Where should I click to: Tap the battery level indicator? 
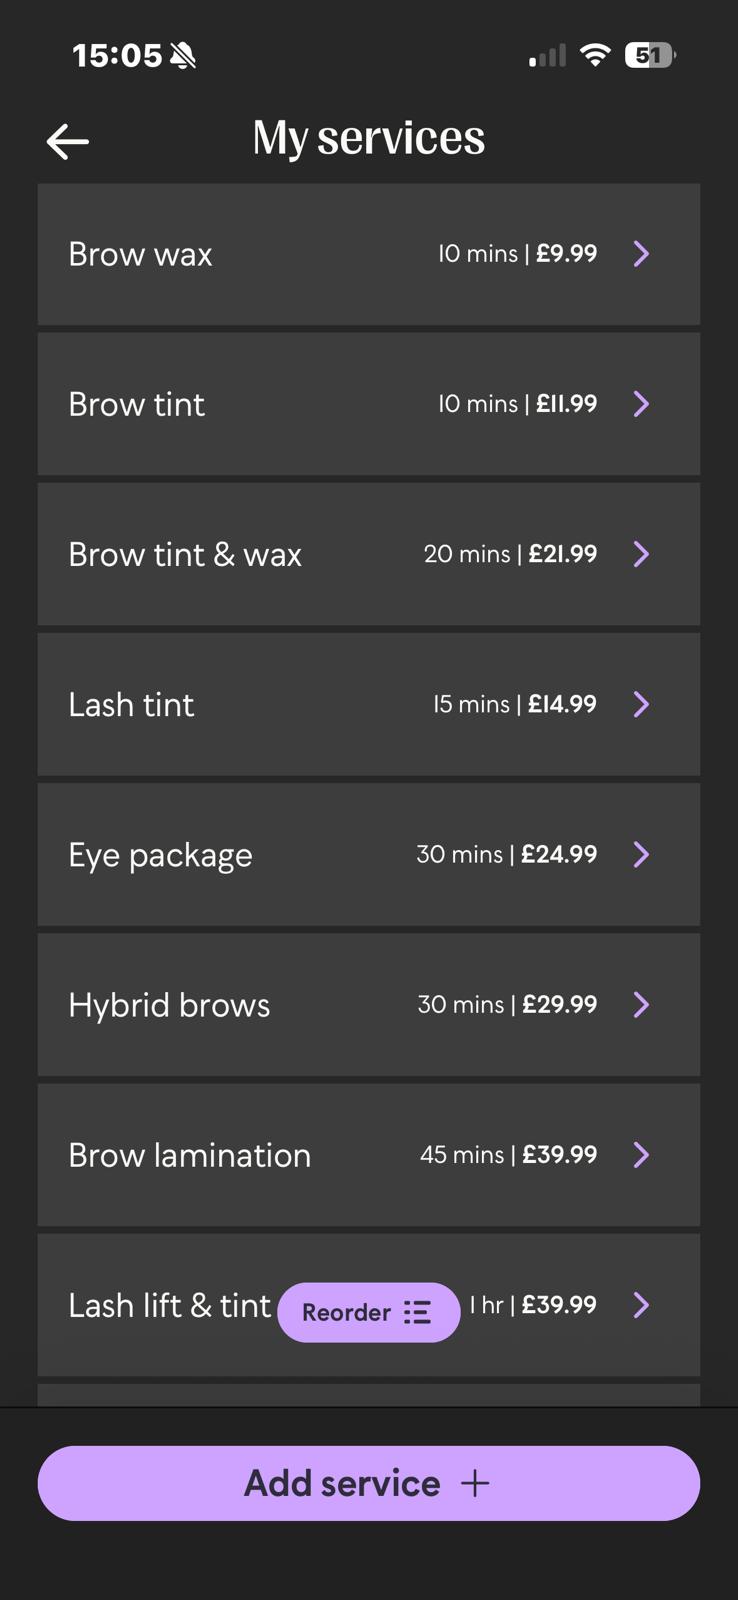(649, 55)
